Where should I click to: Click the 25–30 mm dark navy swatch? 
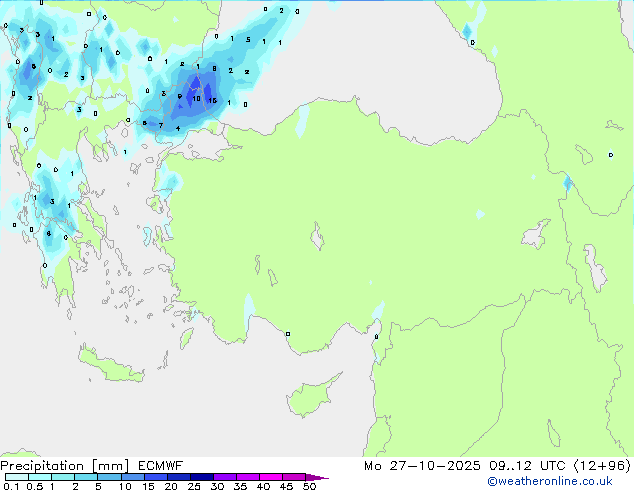(201, 477)
